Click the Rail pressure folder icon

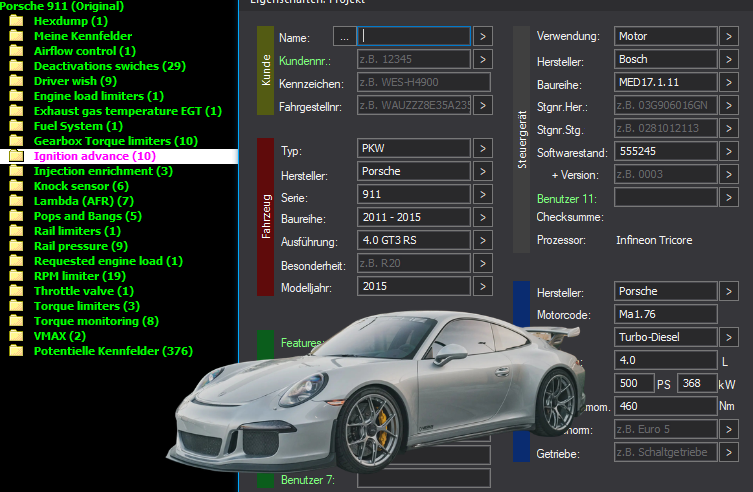click(x=16, y=246)
